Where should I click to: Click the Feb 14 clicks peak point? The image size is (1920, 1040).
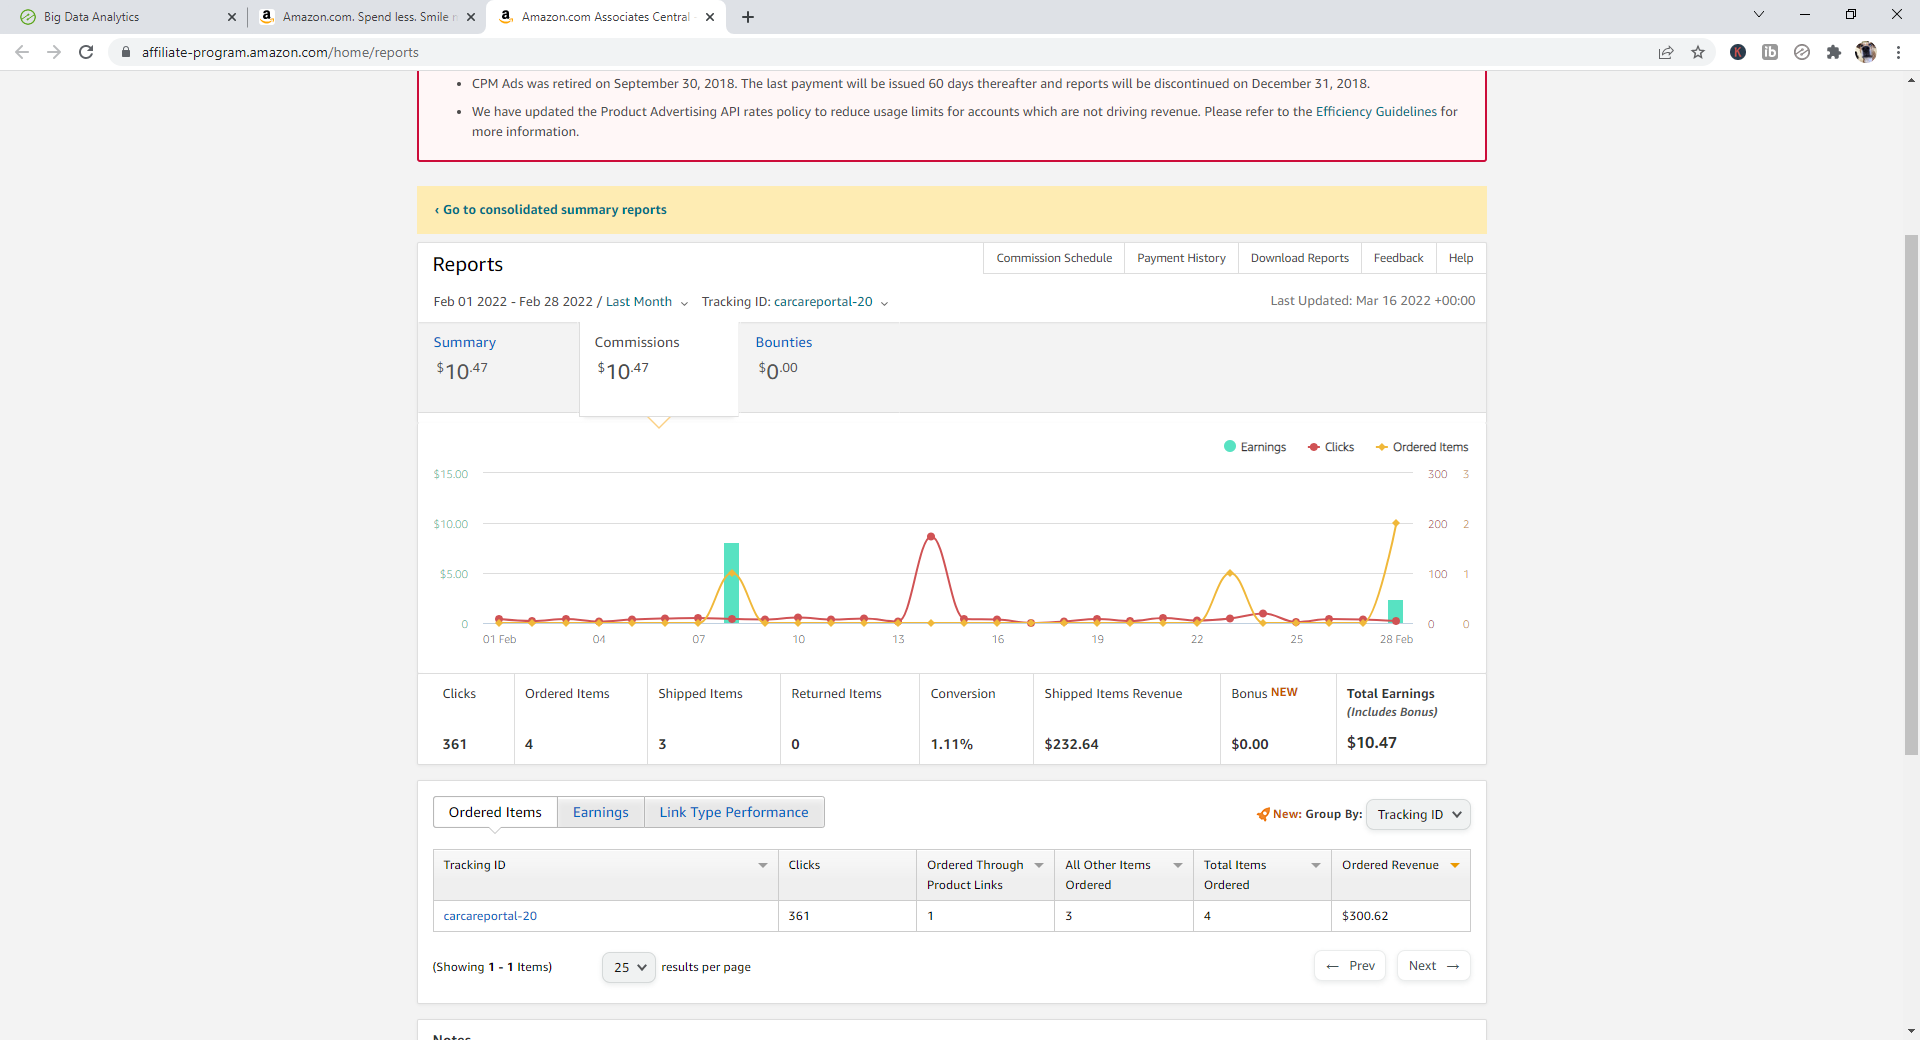(931, 537)
